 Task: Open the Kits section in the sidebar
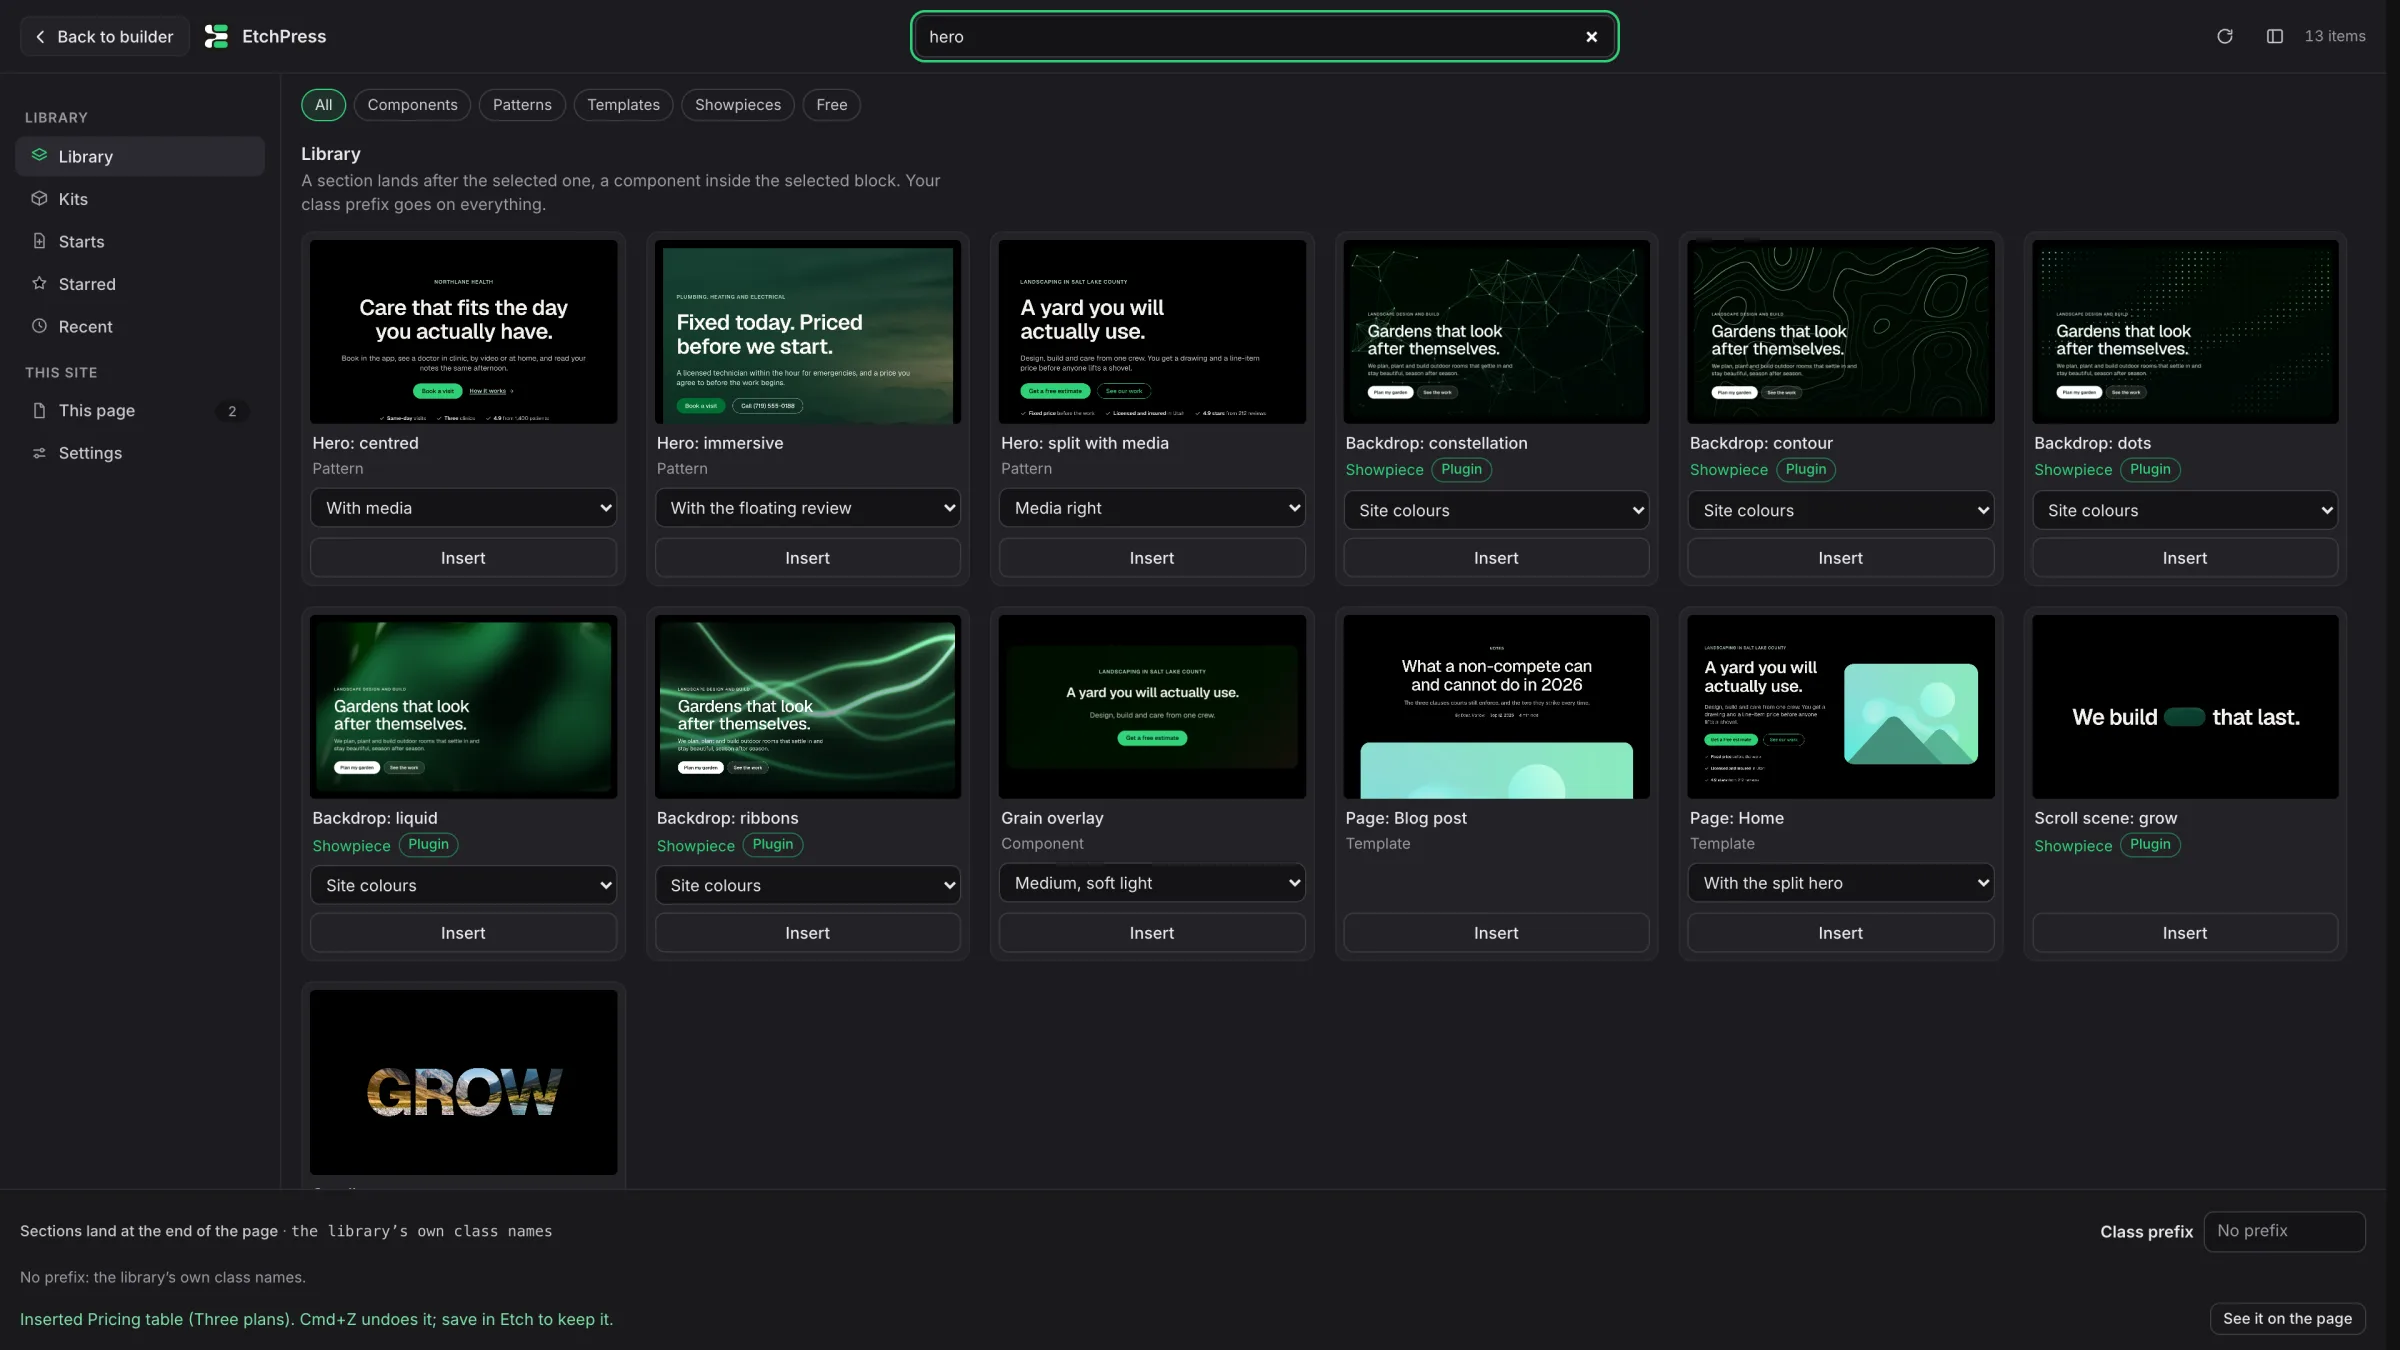pos(140,199)
